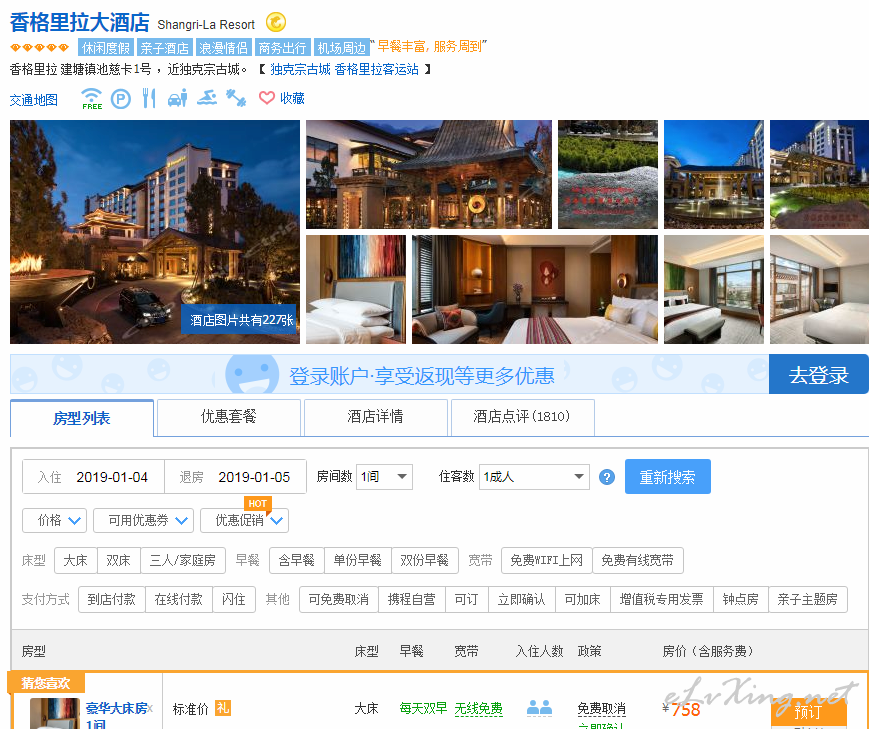Toggle the 含早餐 breakfast filter
869x729 pixels.
pos(296,561)
